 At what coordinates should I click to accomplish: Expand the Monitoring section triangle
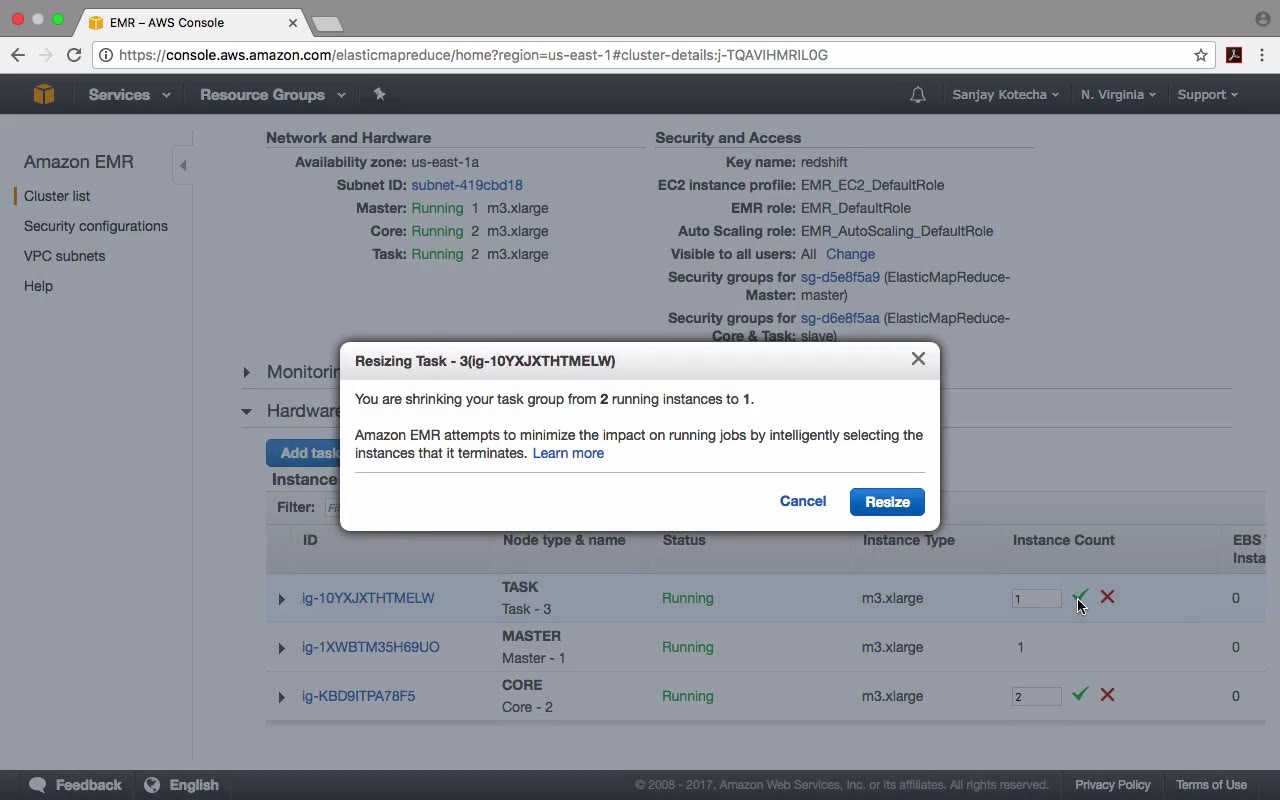click(246, 372)
